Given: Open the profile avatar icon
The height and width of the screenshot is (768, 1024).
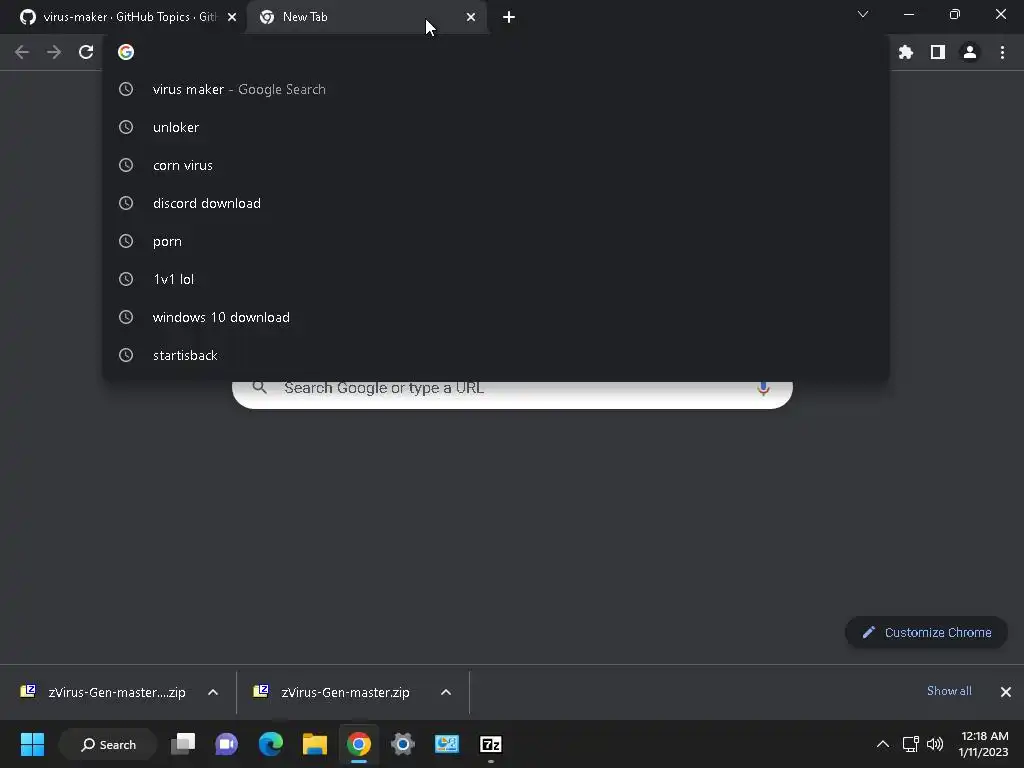Looking at the screenshot, I should click(x=970, y=52).
